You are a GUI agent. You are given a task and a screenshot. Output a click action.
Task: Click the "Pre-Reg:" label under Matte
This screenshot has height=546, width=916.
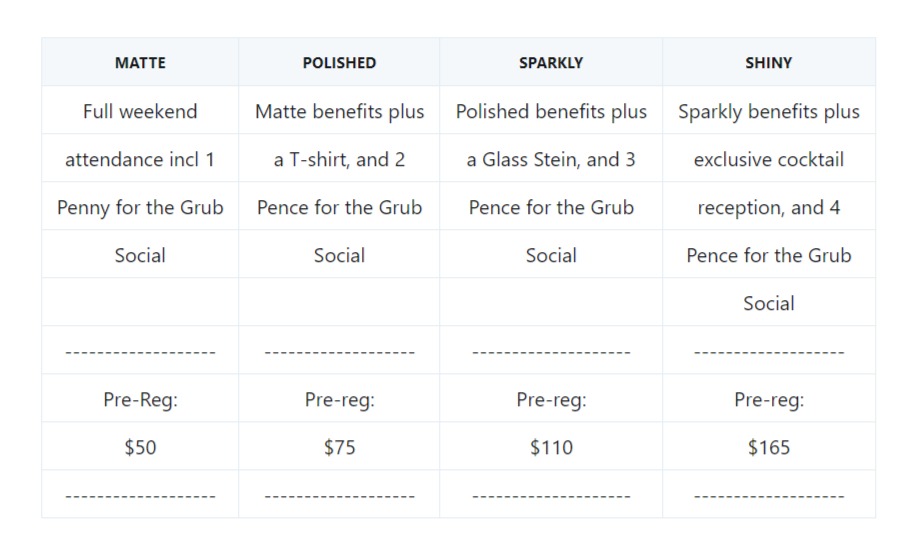click(x=140, y=399)
